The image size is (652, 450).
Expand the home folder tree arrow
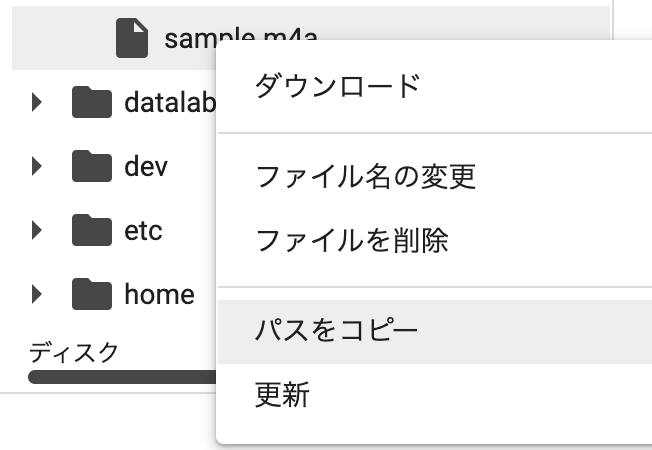pos(37,294)
